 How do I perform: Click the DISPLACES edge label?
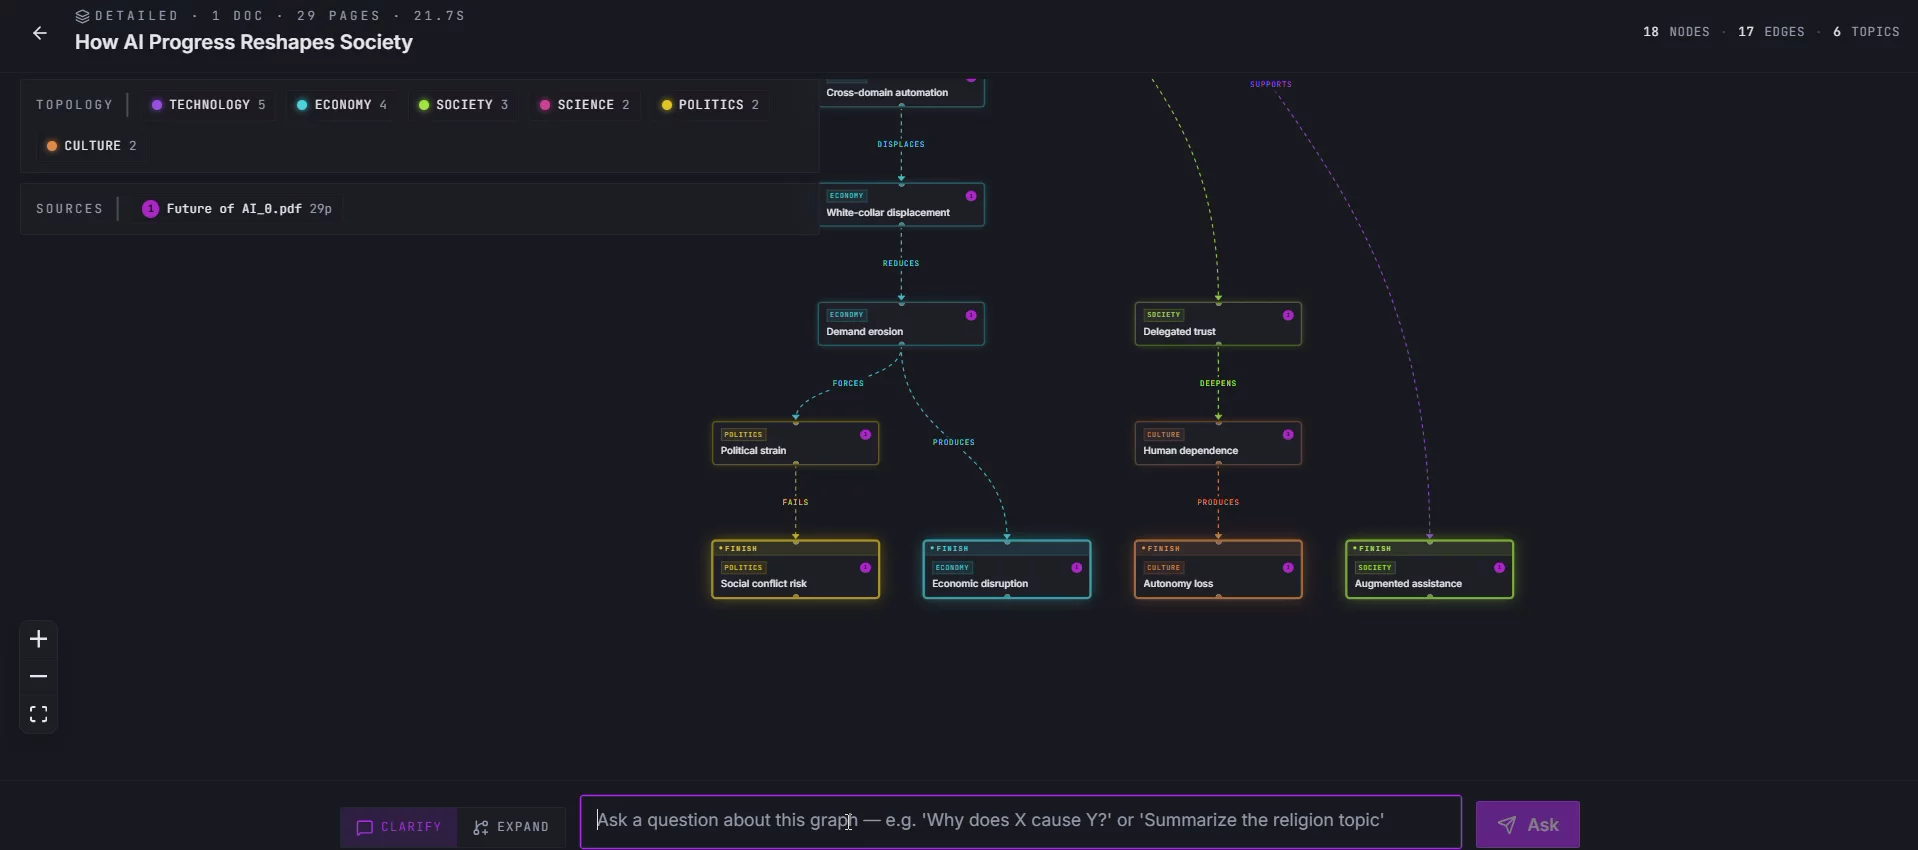tap(901, 144)
